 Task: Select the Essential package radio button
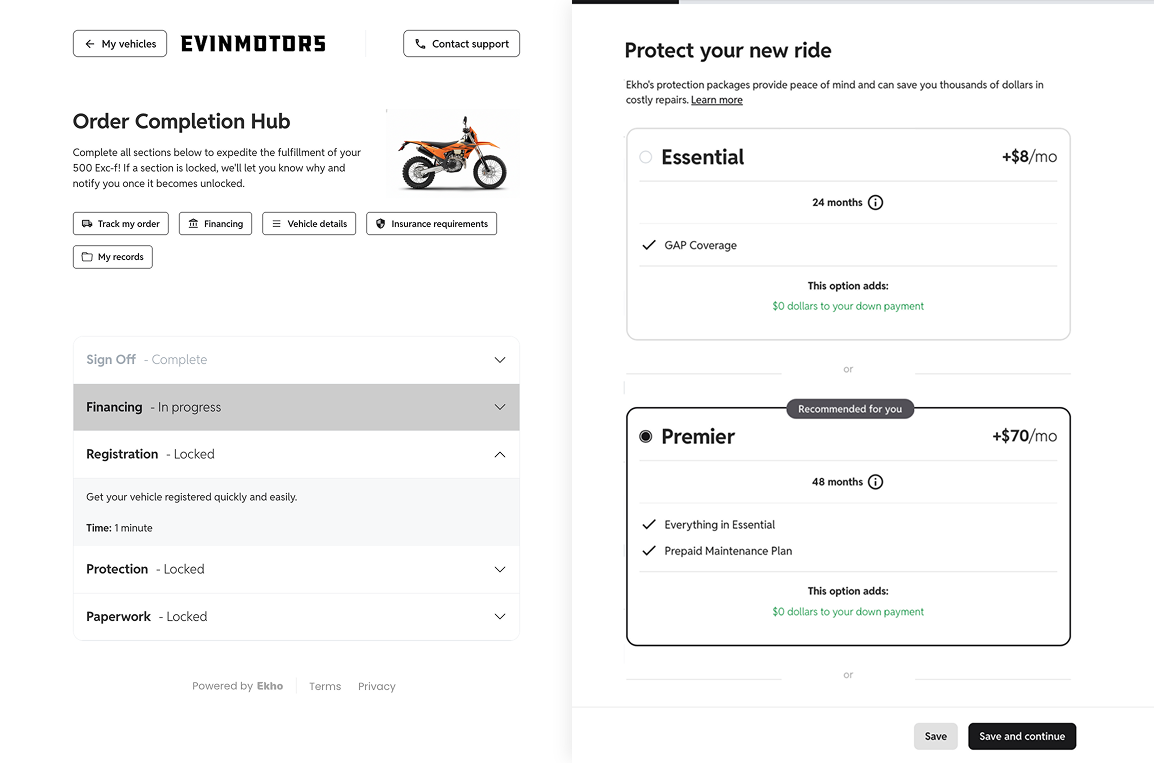(x=646, y=157)
